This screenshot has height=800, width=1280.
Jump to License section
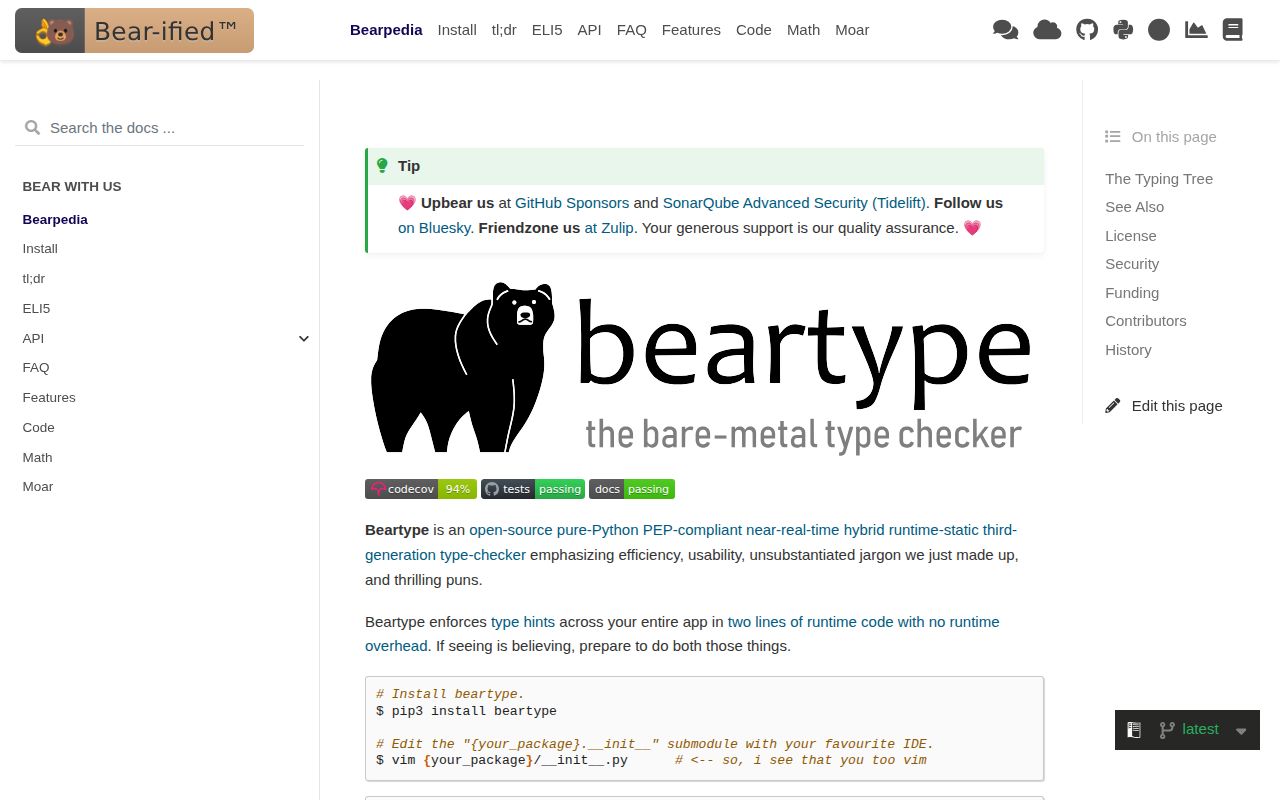click(1131, 236)
